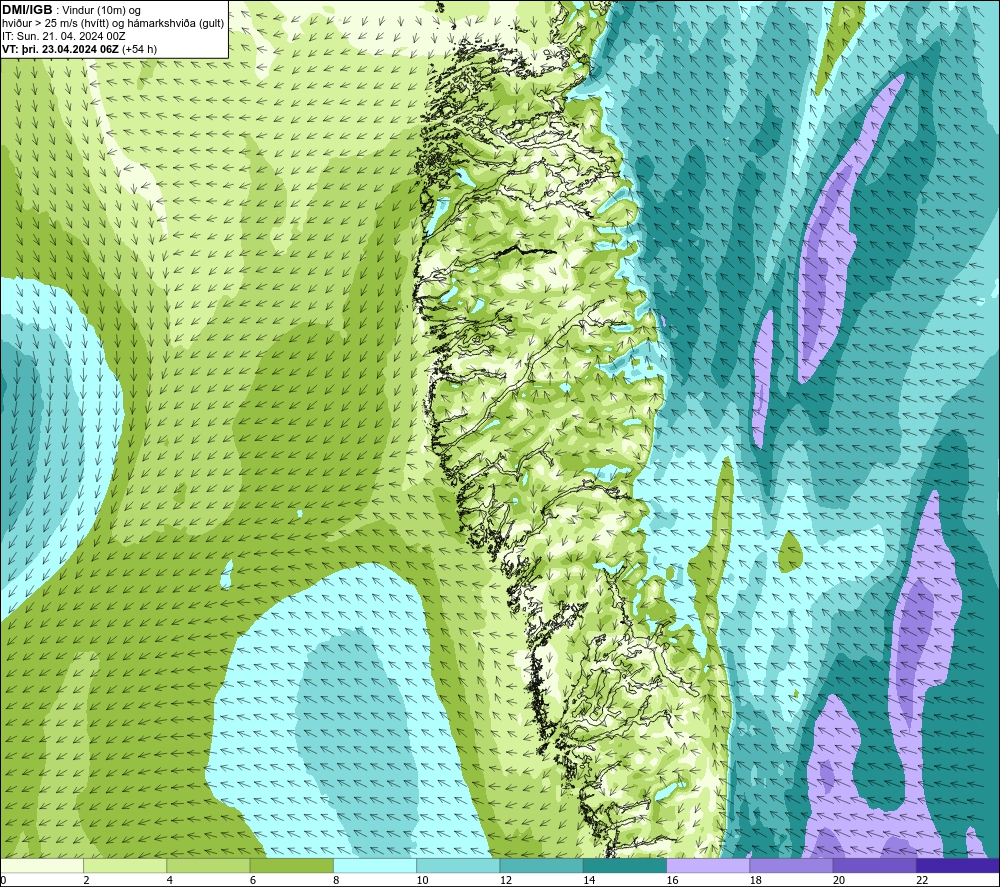This screenshot has width=1000, height=887.
Task: Click the 20–22 m/s violet swatch
Action: tap(875, 865)
